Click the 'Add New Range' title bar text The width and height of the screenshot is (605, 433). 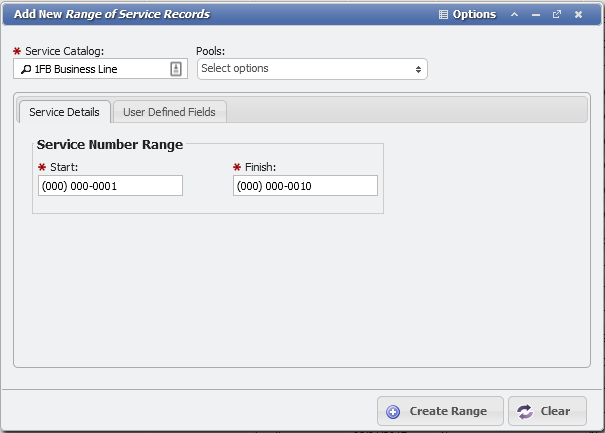[112, 15]
